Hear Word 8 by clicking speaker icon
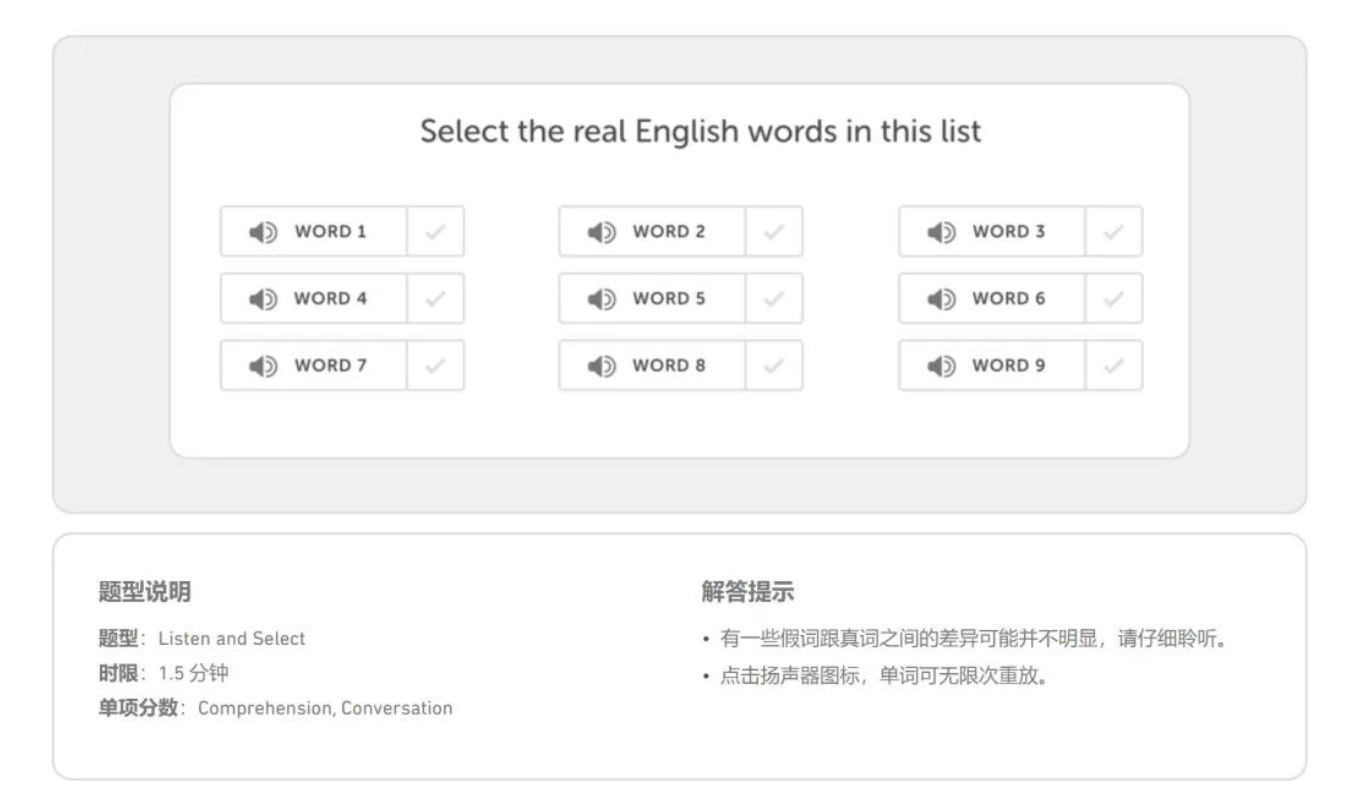The image size is (1362, 802). pos(601,366)
